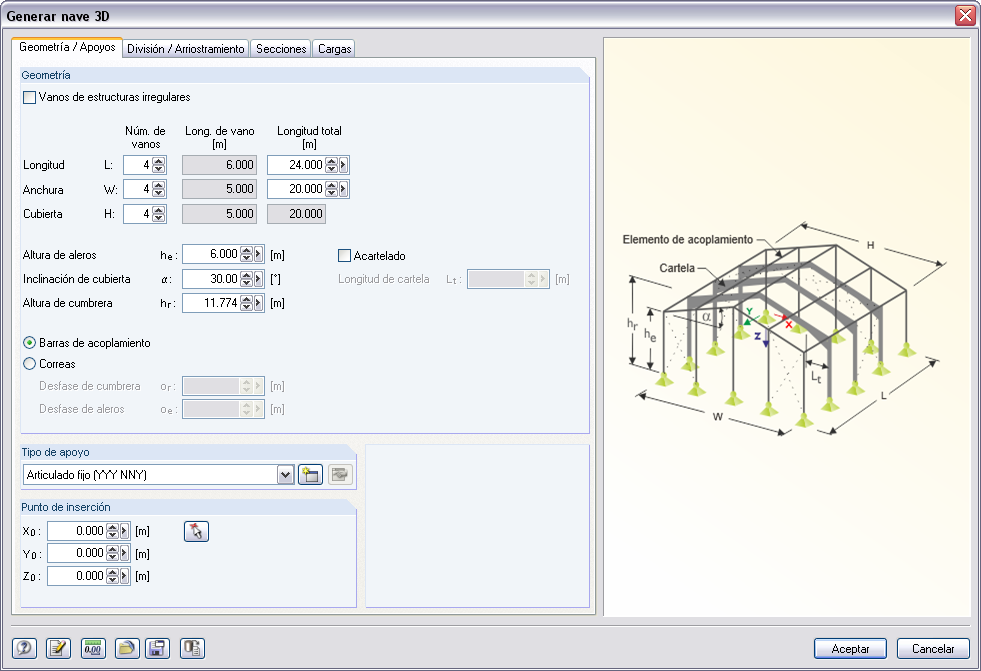981x671 pixels.
Task: Load saved parameters with the open-folder icon
Action: tap(127, 648)
